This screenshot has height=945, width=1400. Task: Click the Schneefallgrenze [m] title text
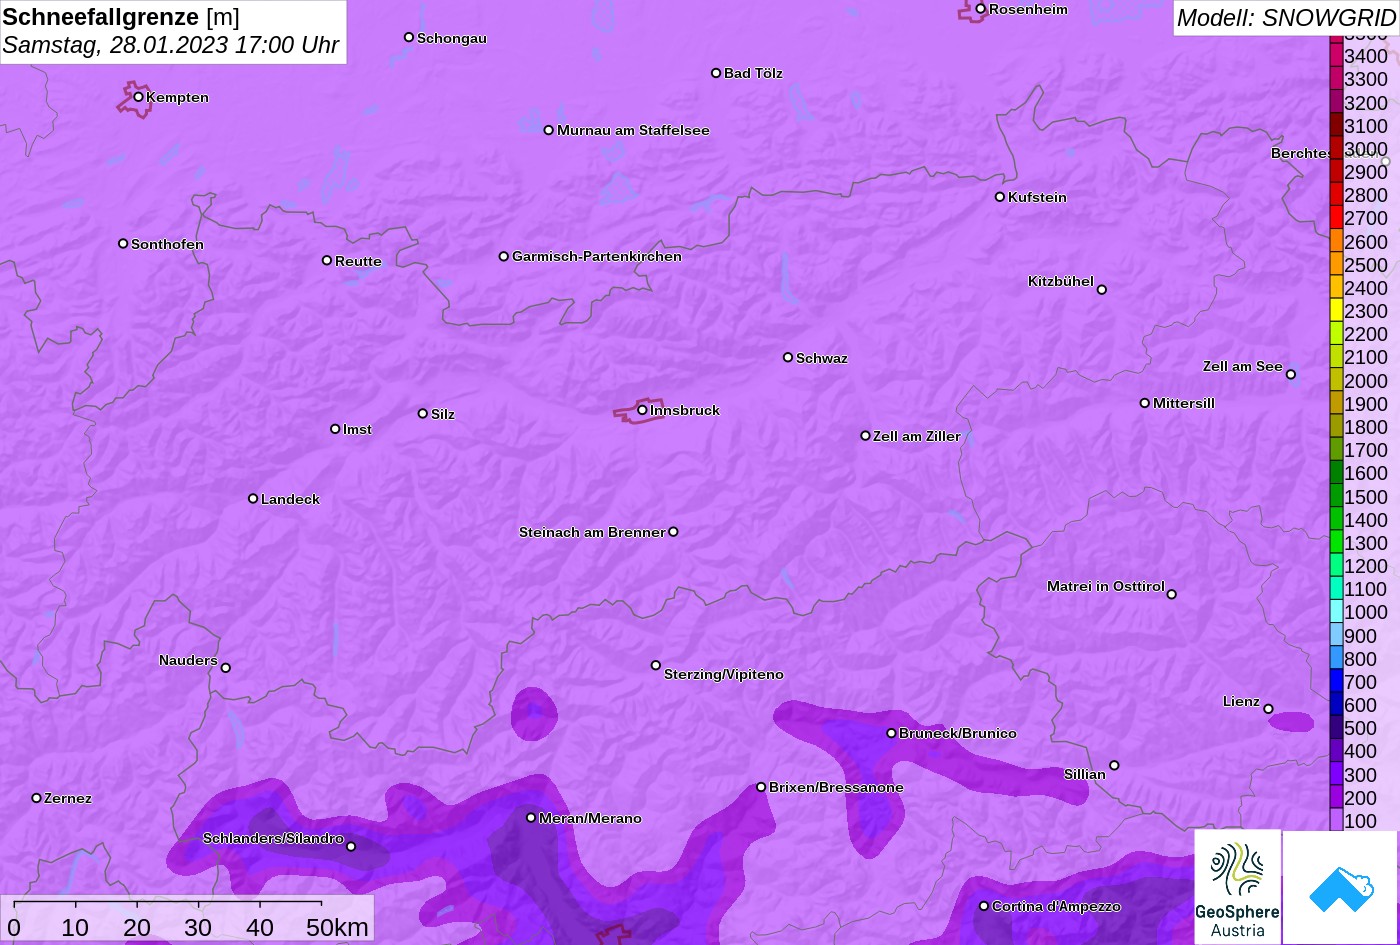[121, 17]
